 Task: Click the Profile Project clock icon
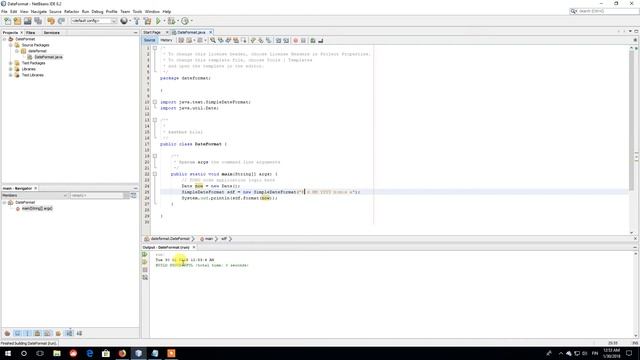(185, 21)
